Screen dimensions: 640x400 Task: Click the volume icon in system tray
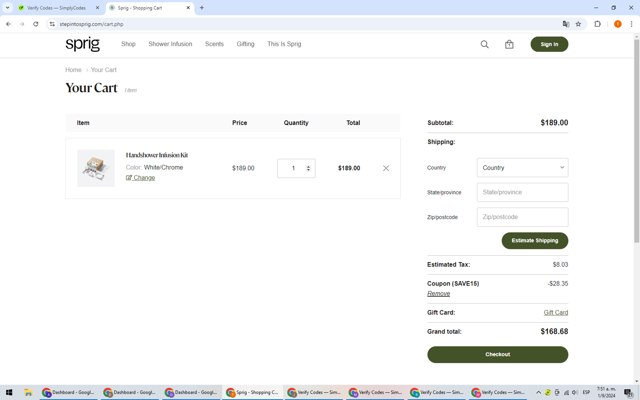point(574,393)
